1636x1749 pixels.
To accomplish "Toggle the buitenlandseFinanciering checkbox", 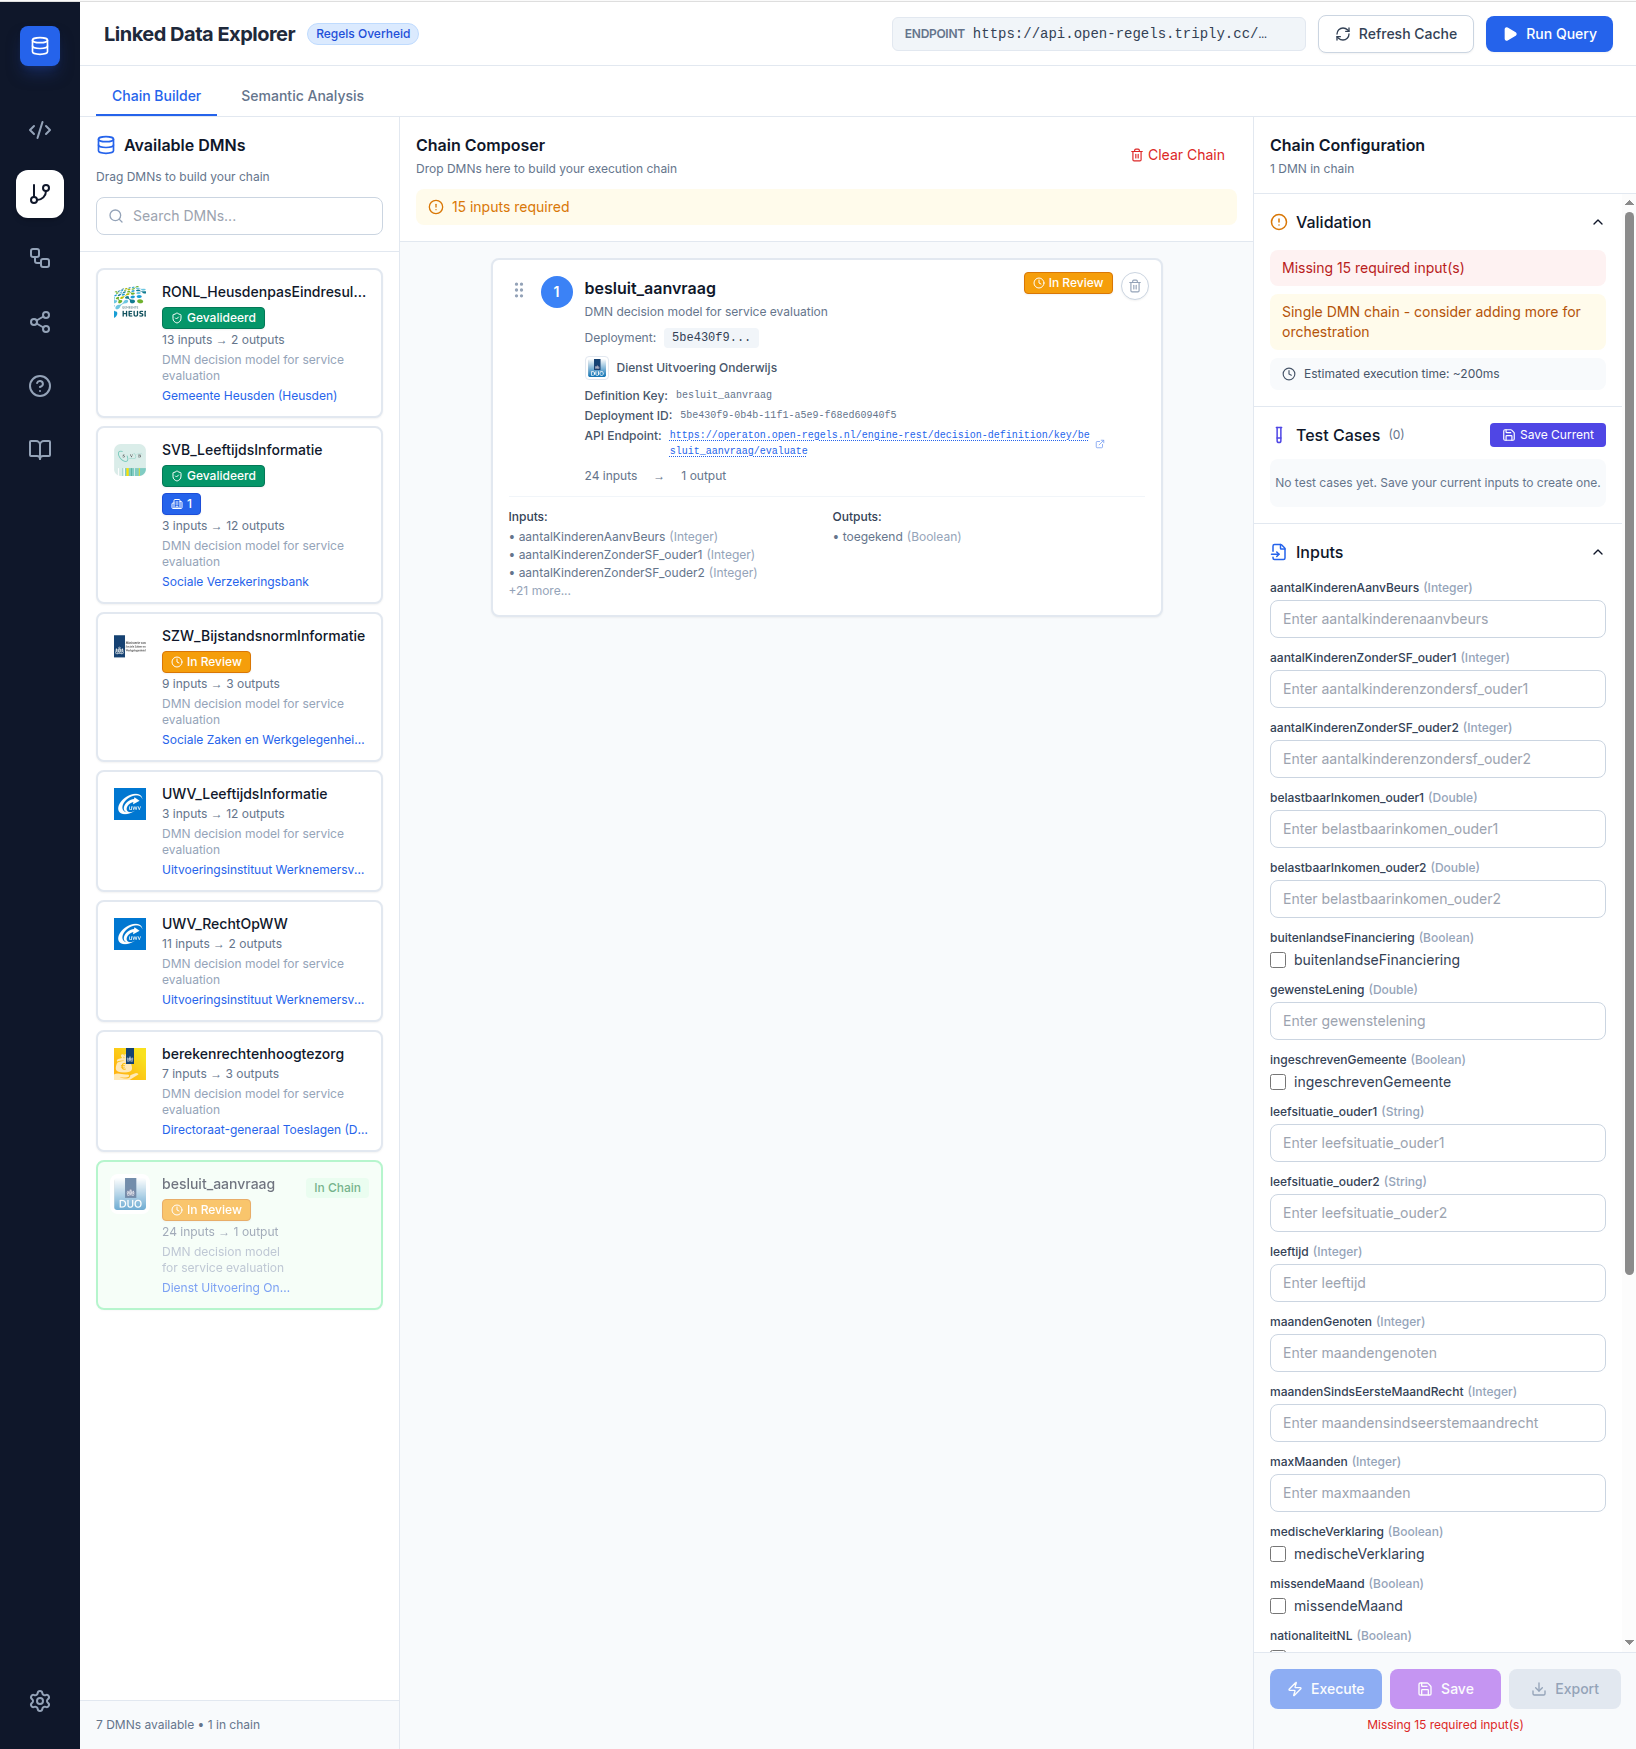I will 1278,960.
